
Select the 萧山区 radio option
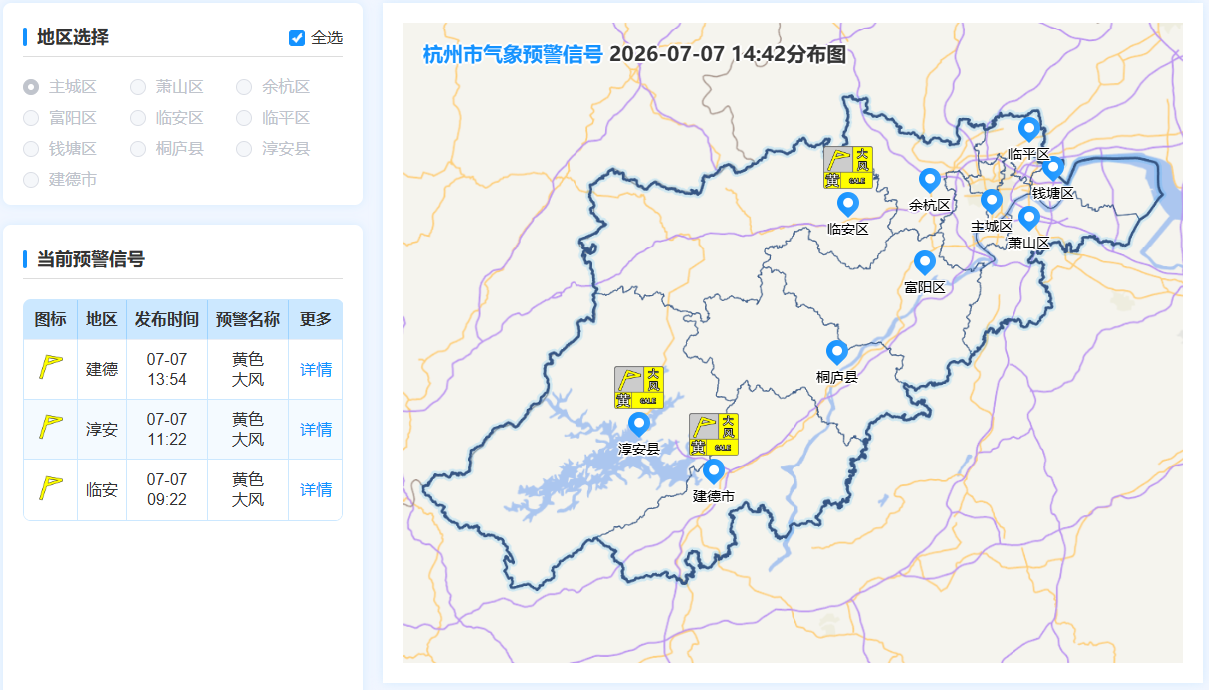[138, 87]
